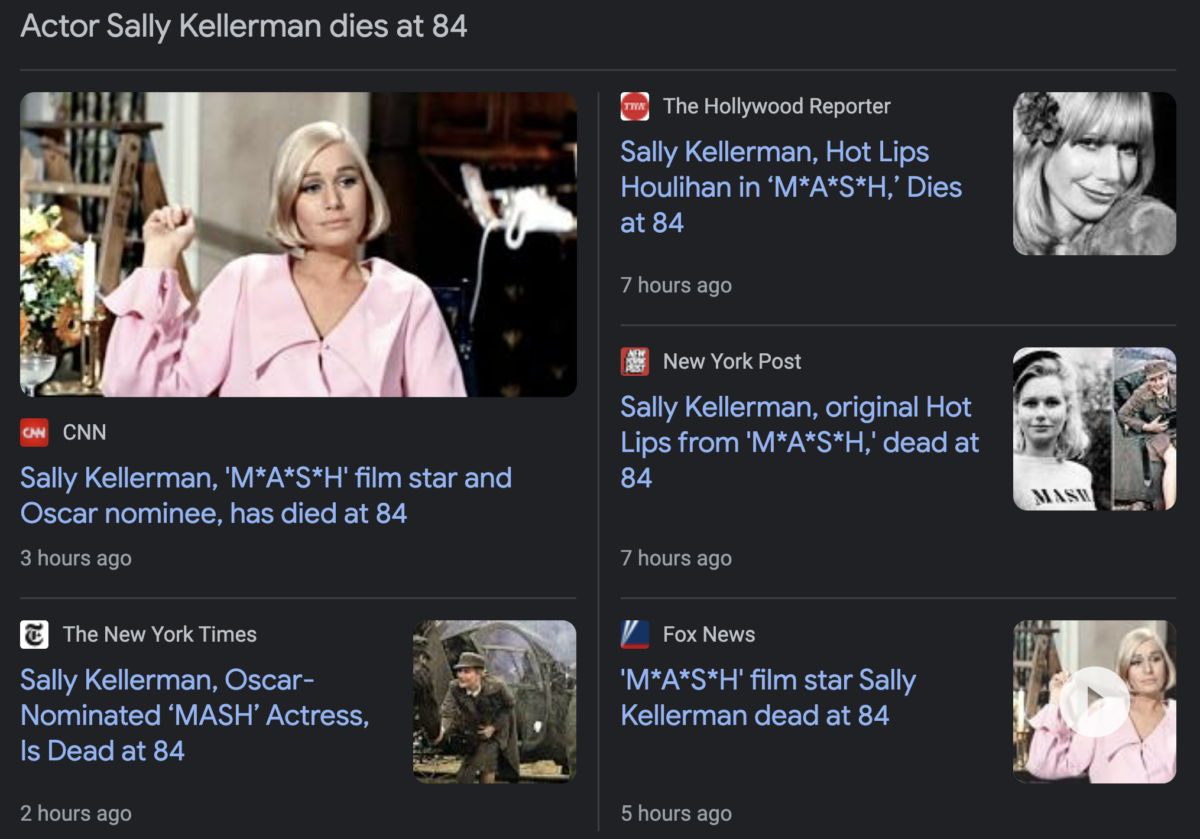Click '7 hours ago' under New York Post story
Image resolution: width=1200 pixels, height=839 pixels.
point(676,558)
